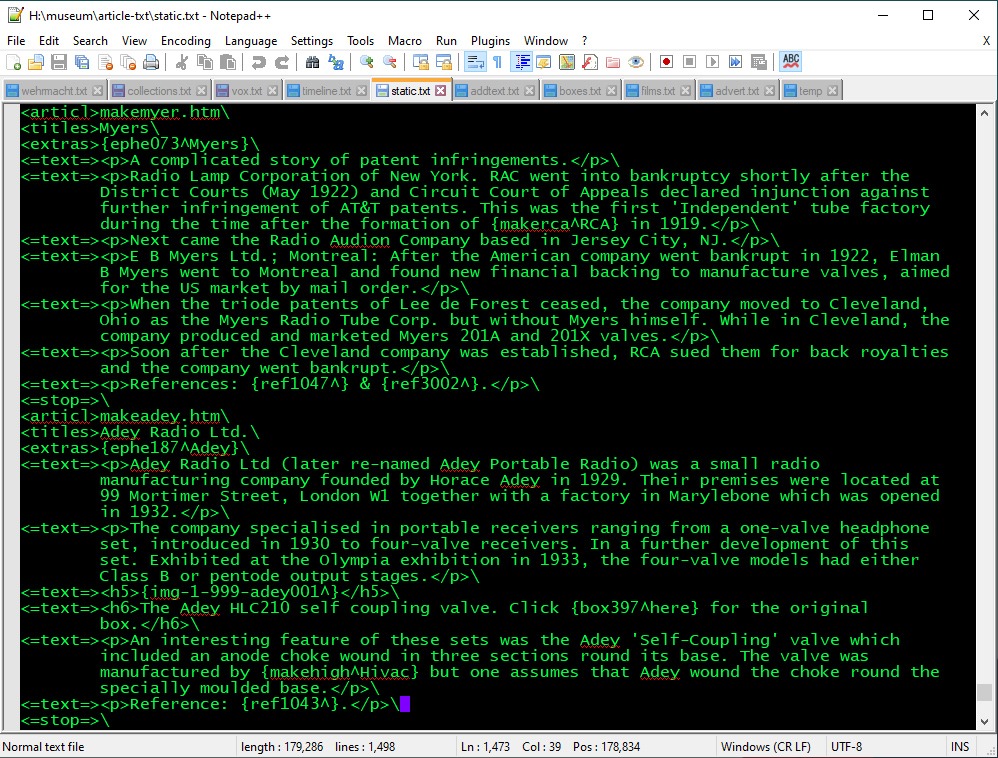Open the View menu
Image resolution: width=998 pixels, height=758 pixels.
coord(134,41)
